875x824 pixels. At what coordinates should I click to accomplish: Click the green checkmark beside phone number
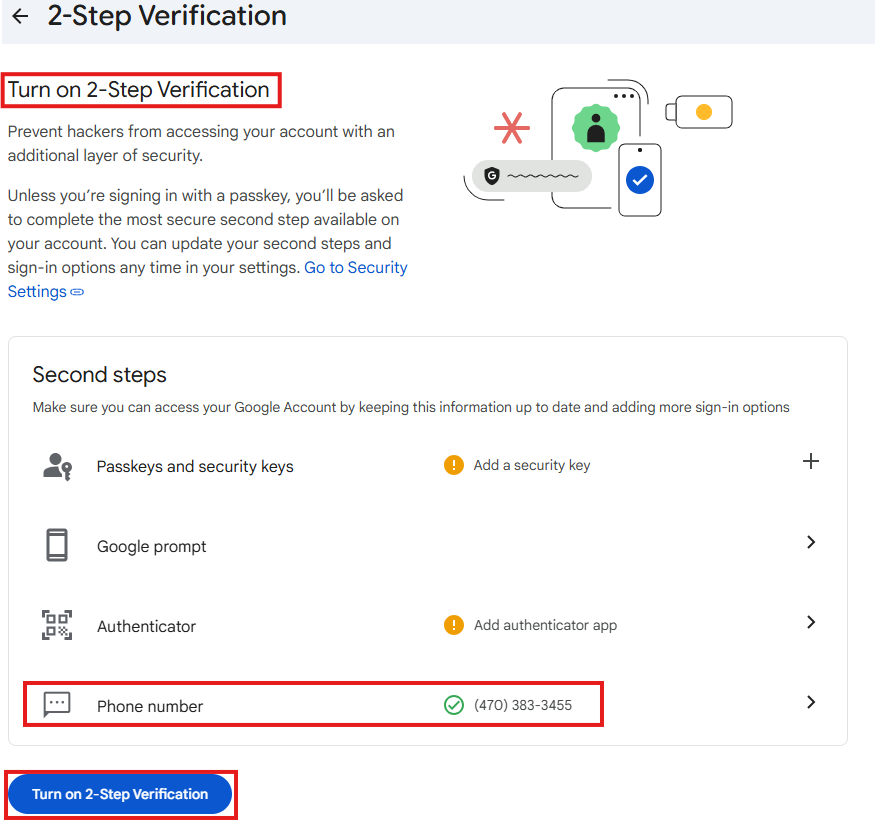pyautogui.click(x=454, y=705)
